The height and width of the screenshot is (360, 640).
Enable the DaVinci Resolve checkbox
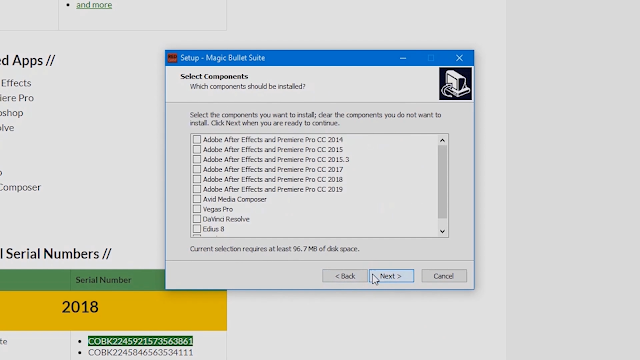(x=197, y=219)
